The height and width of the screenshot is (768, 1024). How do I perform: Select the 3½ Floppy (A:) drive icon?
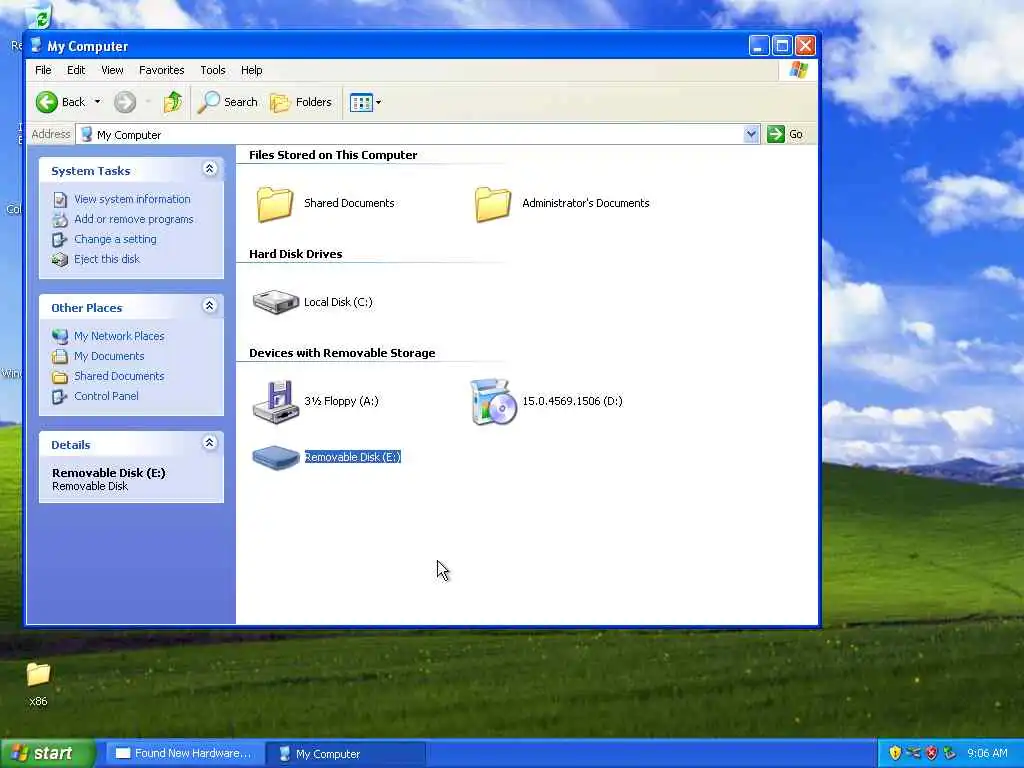coord(275,402)
